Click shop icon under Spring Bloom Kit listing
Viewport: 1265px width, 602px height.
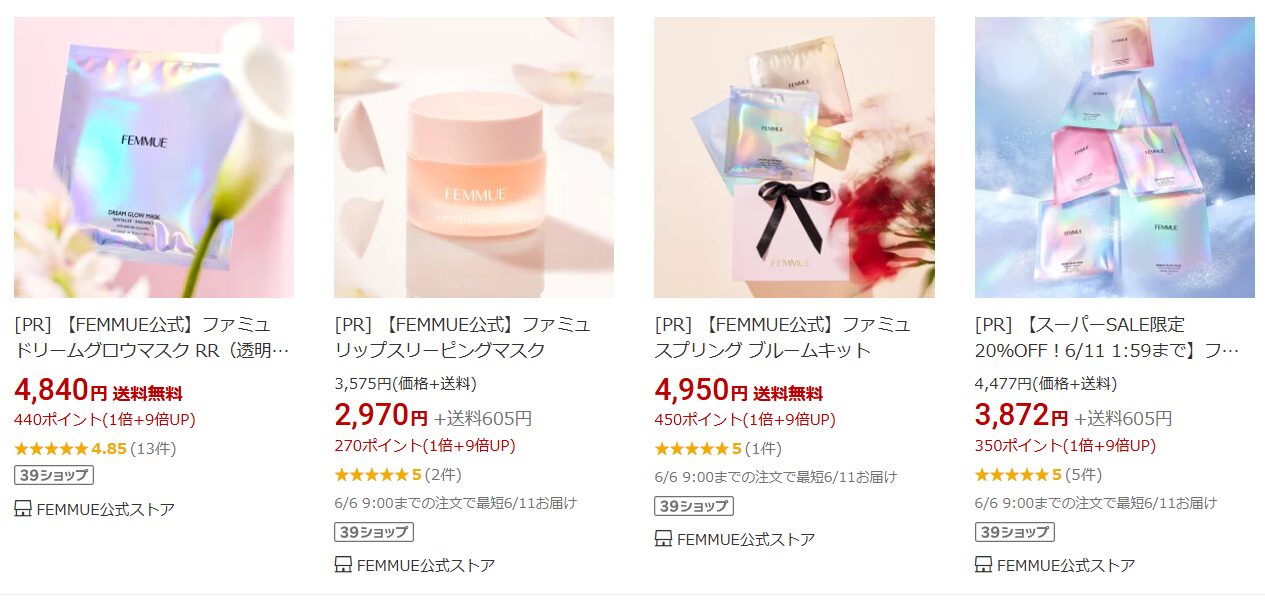click(663, 539)
